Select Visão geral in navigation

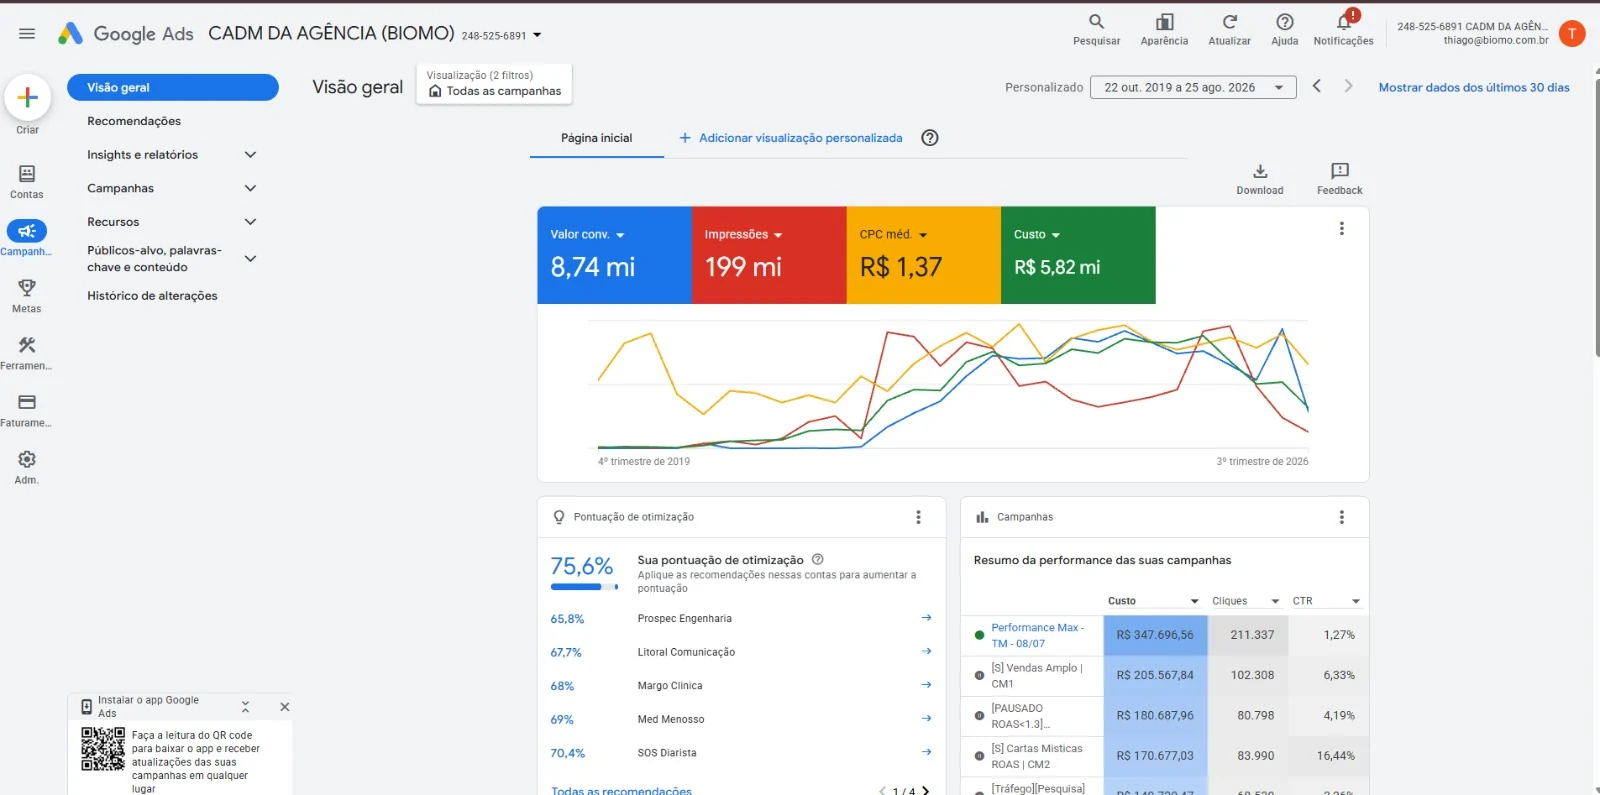point(173,87)
